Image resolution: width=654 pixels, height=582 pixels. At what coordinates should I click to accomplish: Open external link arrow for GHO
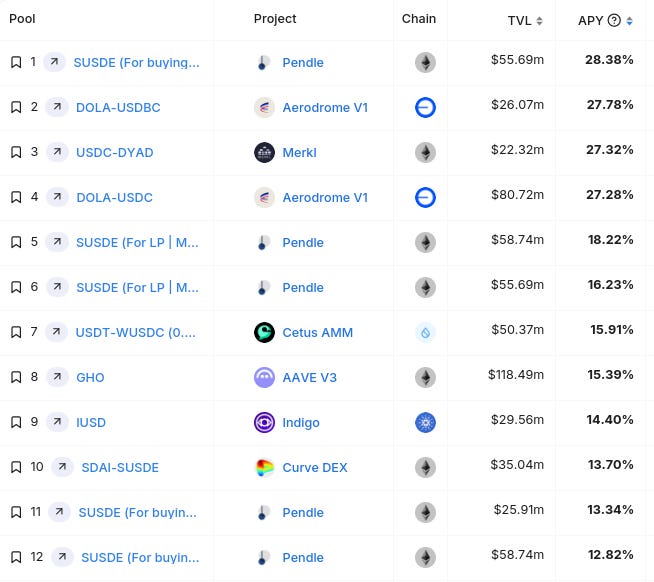pyautogui.click(x=57, y=377)
